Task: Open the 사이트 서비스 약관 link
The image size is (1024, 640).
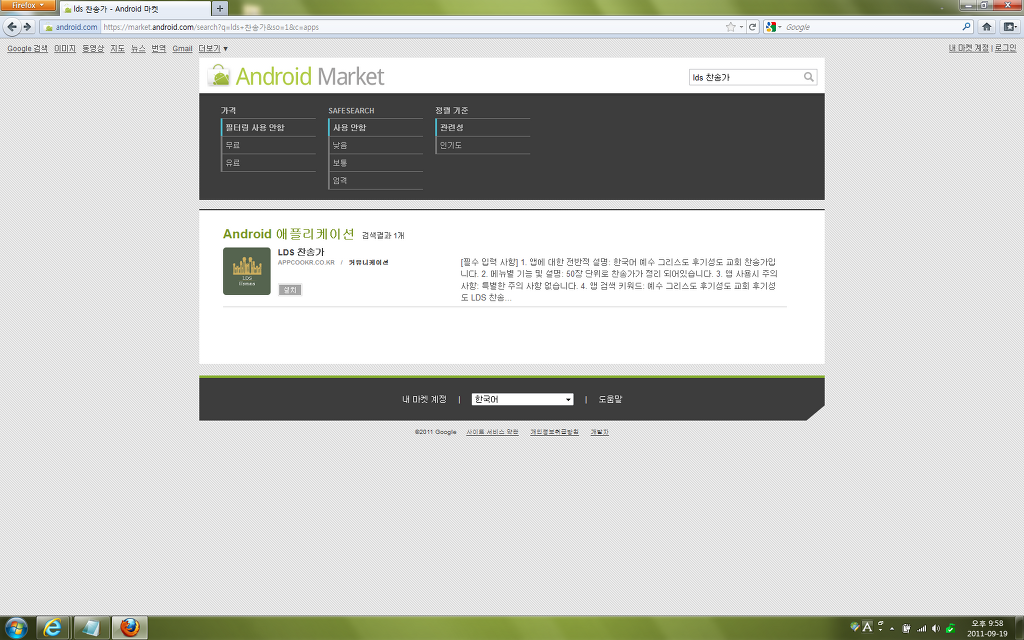Action: click(492, 432)
